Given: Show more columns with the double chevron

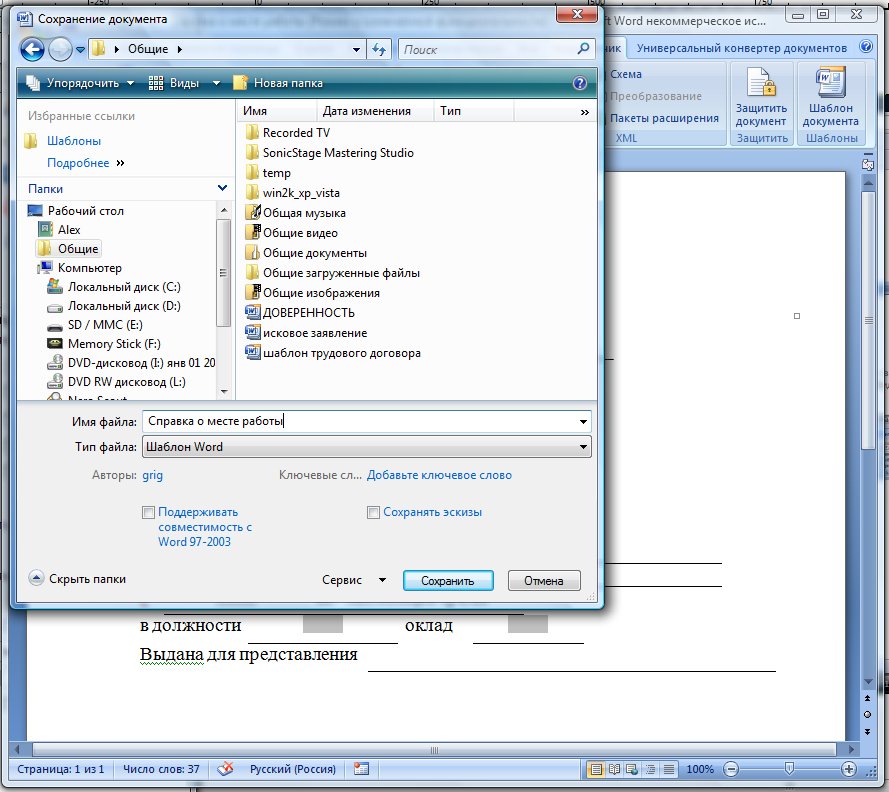Looking at the screenshot, I should pos(585,112).
